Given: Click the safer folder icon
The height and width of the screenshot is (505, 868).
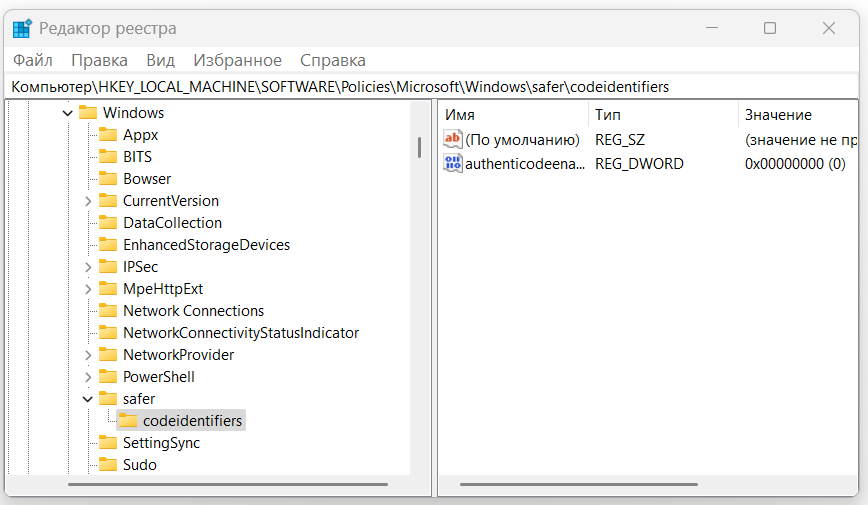Looking at the screenshot, I should 108,398.
